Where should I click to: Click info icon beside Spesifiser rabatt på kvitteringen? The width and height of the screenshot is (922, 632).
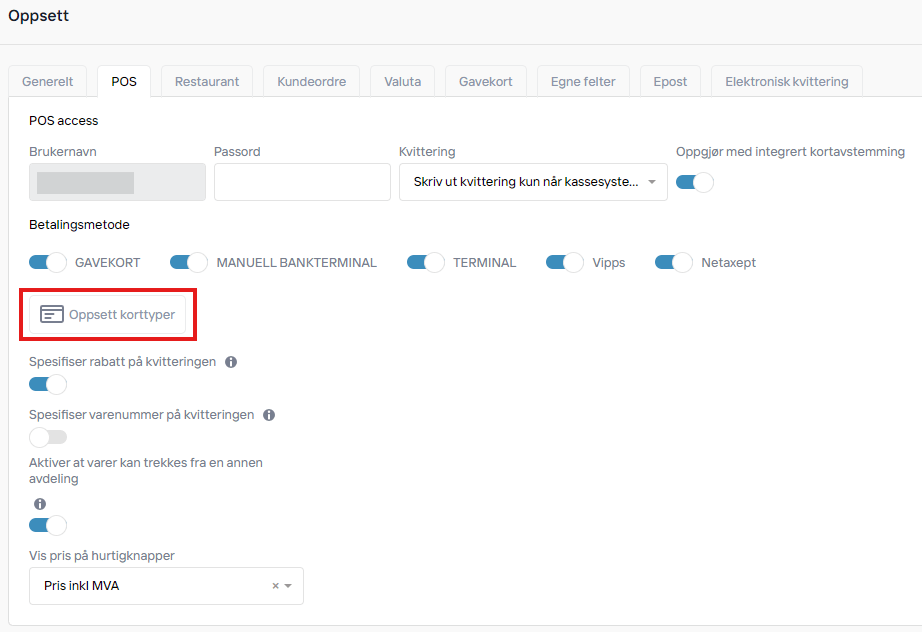point(231,362)
